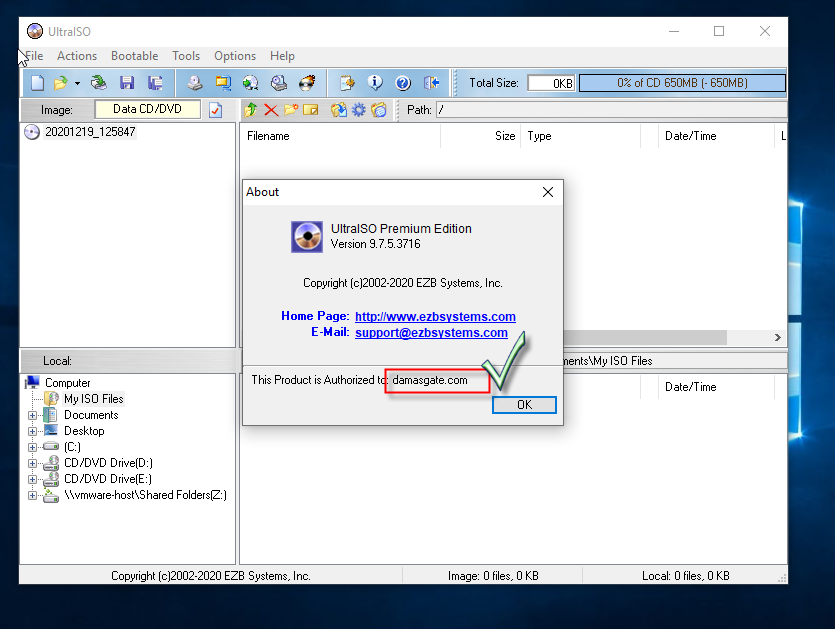Select the 20201219_125847 image root
This screenshot has width=835, height=629.
click(x=90, y=132)
